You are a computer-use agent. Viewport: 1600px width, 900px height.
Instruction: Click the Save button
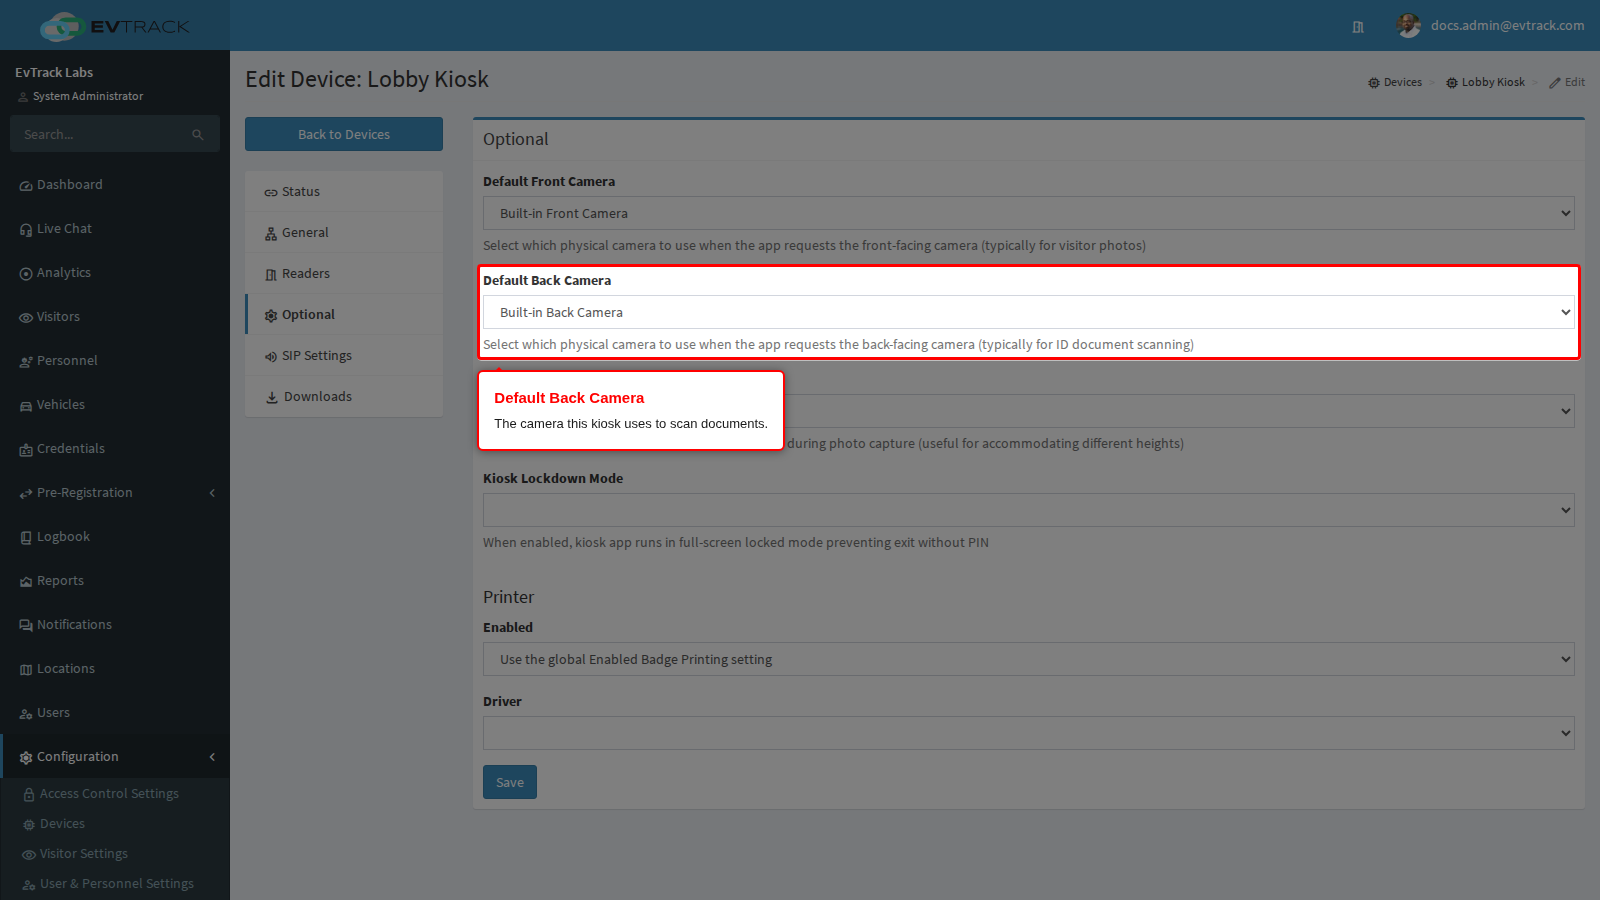510,782
